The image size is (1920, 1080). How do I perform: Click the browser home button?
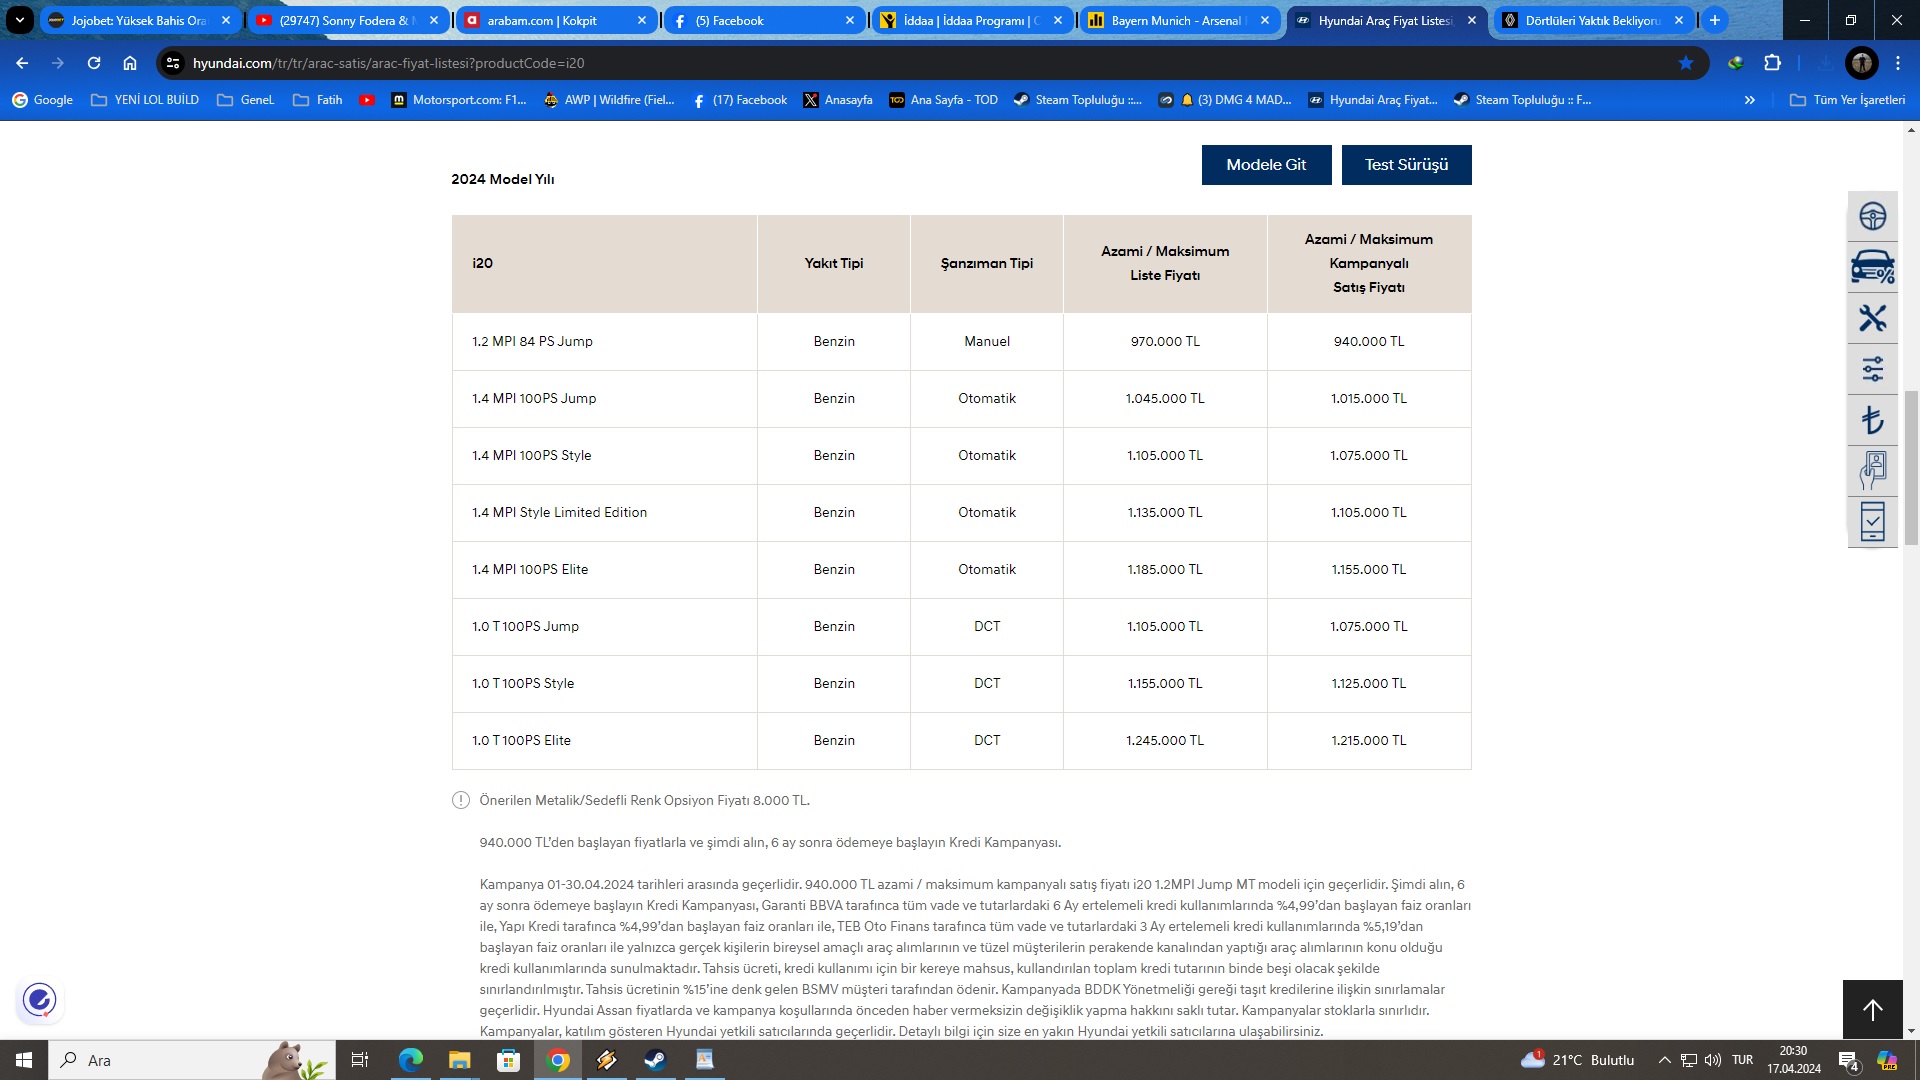(x=130, y=63)
